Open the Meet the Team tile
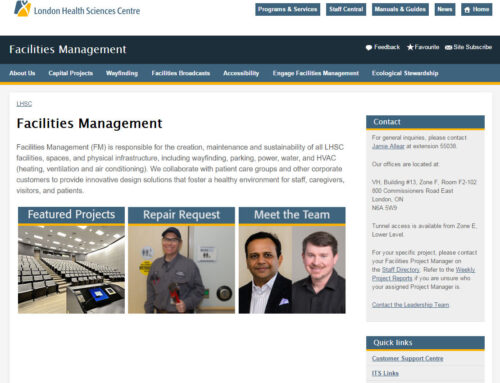The width and height of the screenshot is (500, 383). click(x=292, y=260)
